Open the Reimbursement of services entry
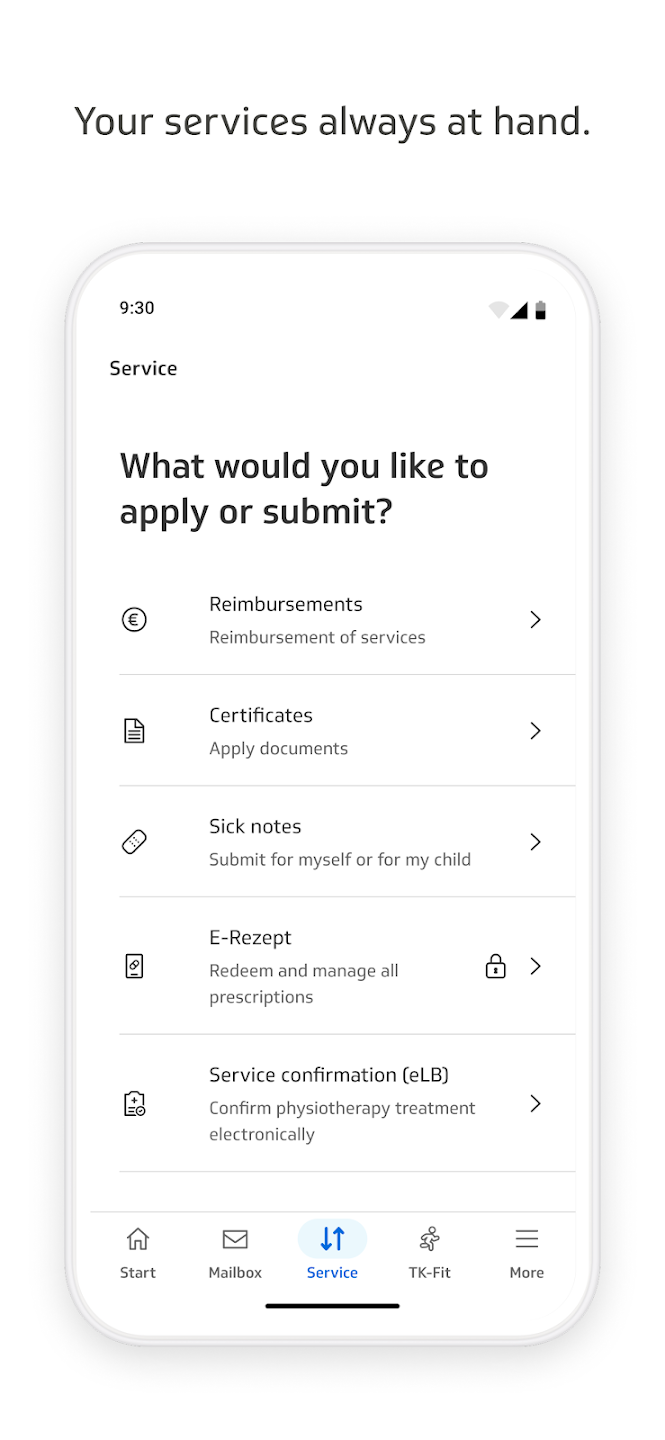 317,637
